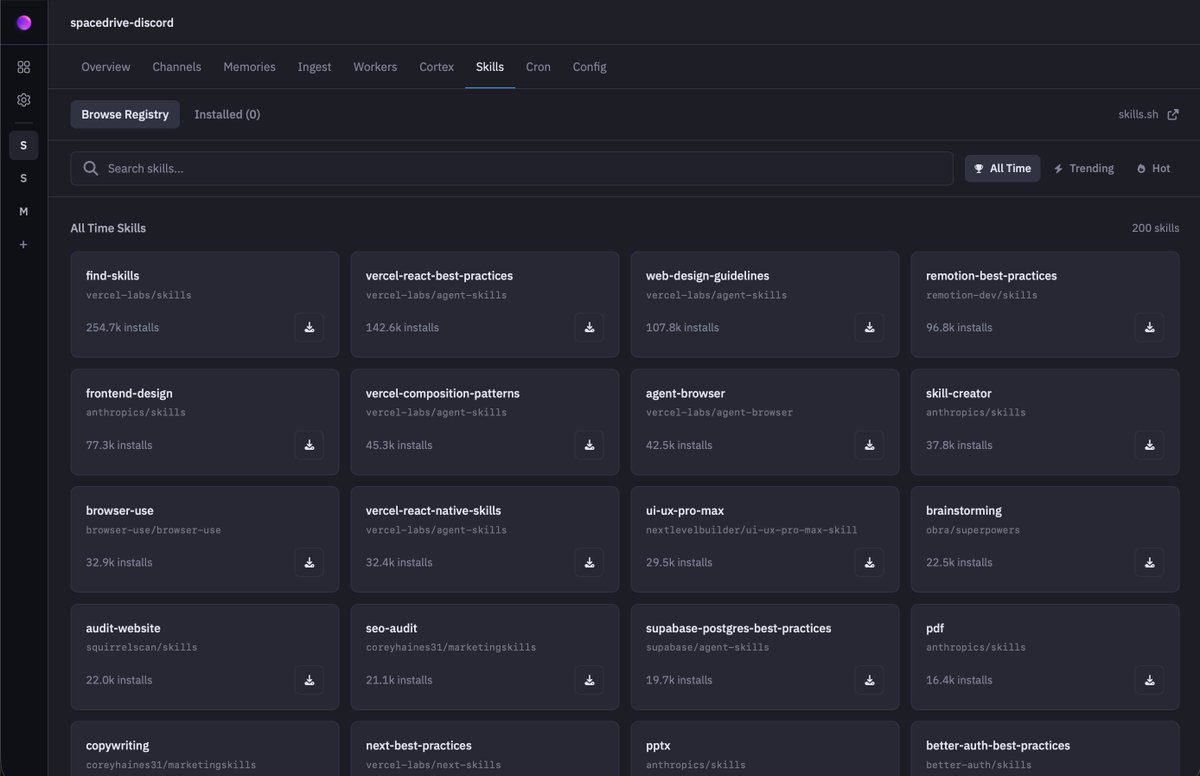Click squirrelscan/skills repository text
Image resolution: width=1200 pixels, height=776 pixels.
click(142, 647)
